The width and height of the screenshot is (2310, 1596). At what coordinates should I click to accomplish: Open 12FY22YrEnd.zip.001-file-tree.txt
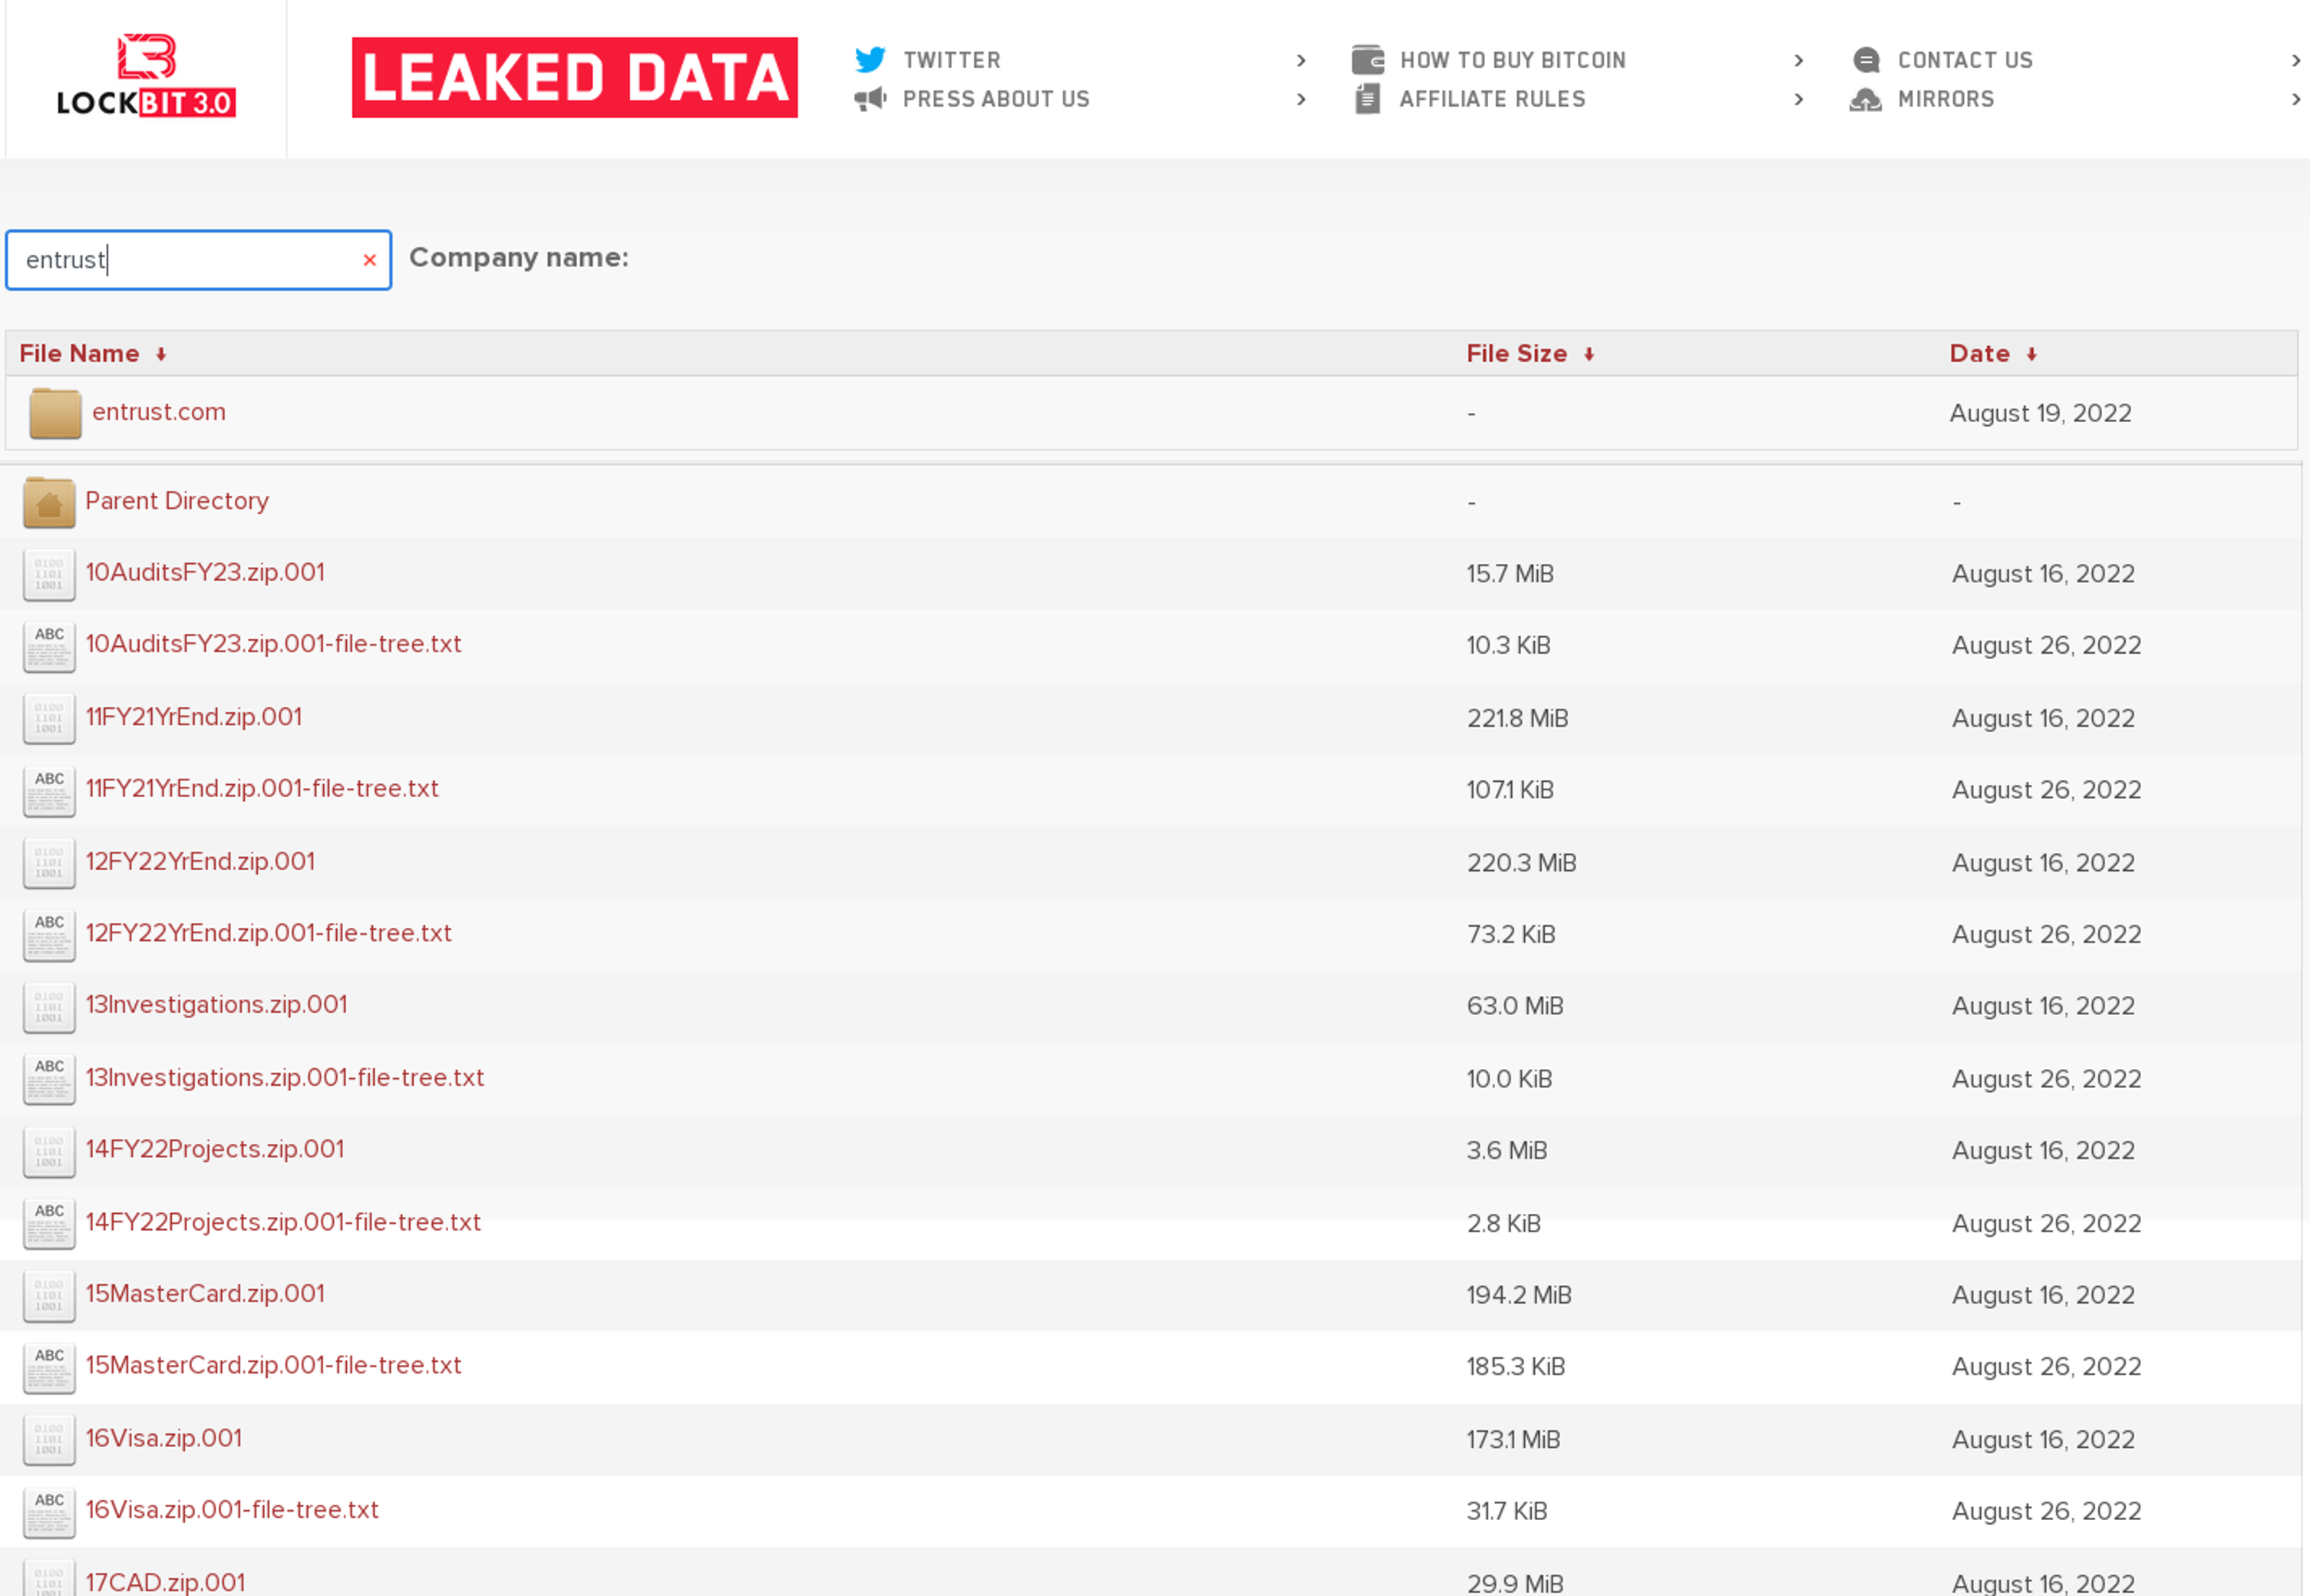(268, 933)
